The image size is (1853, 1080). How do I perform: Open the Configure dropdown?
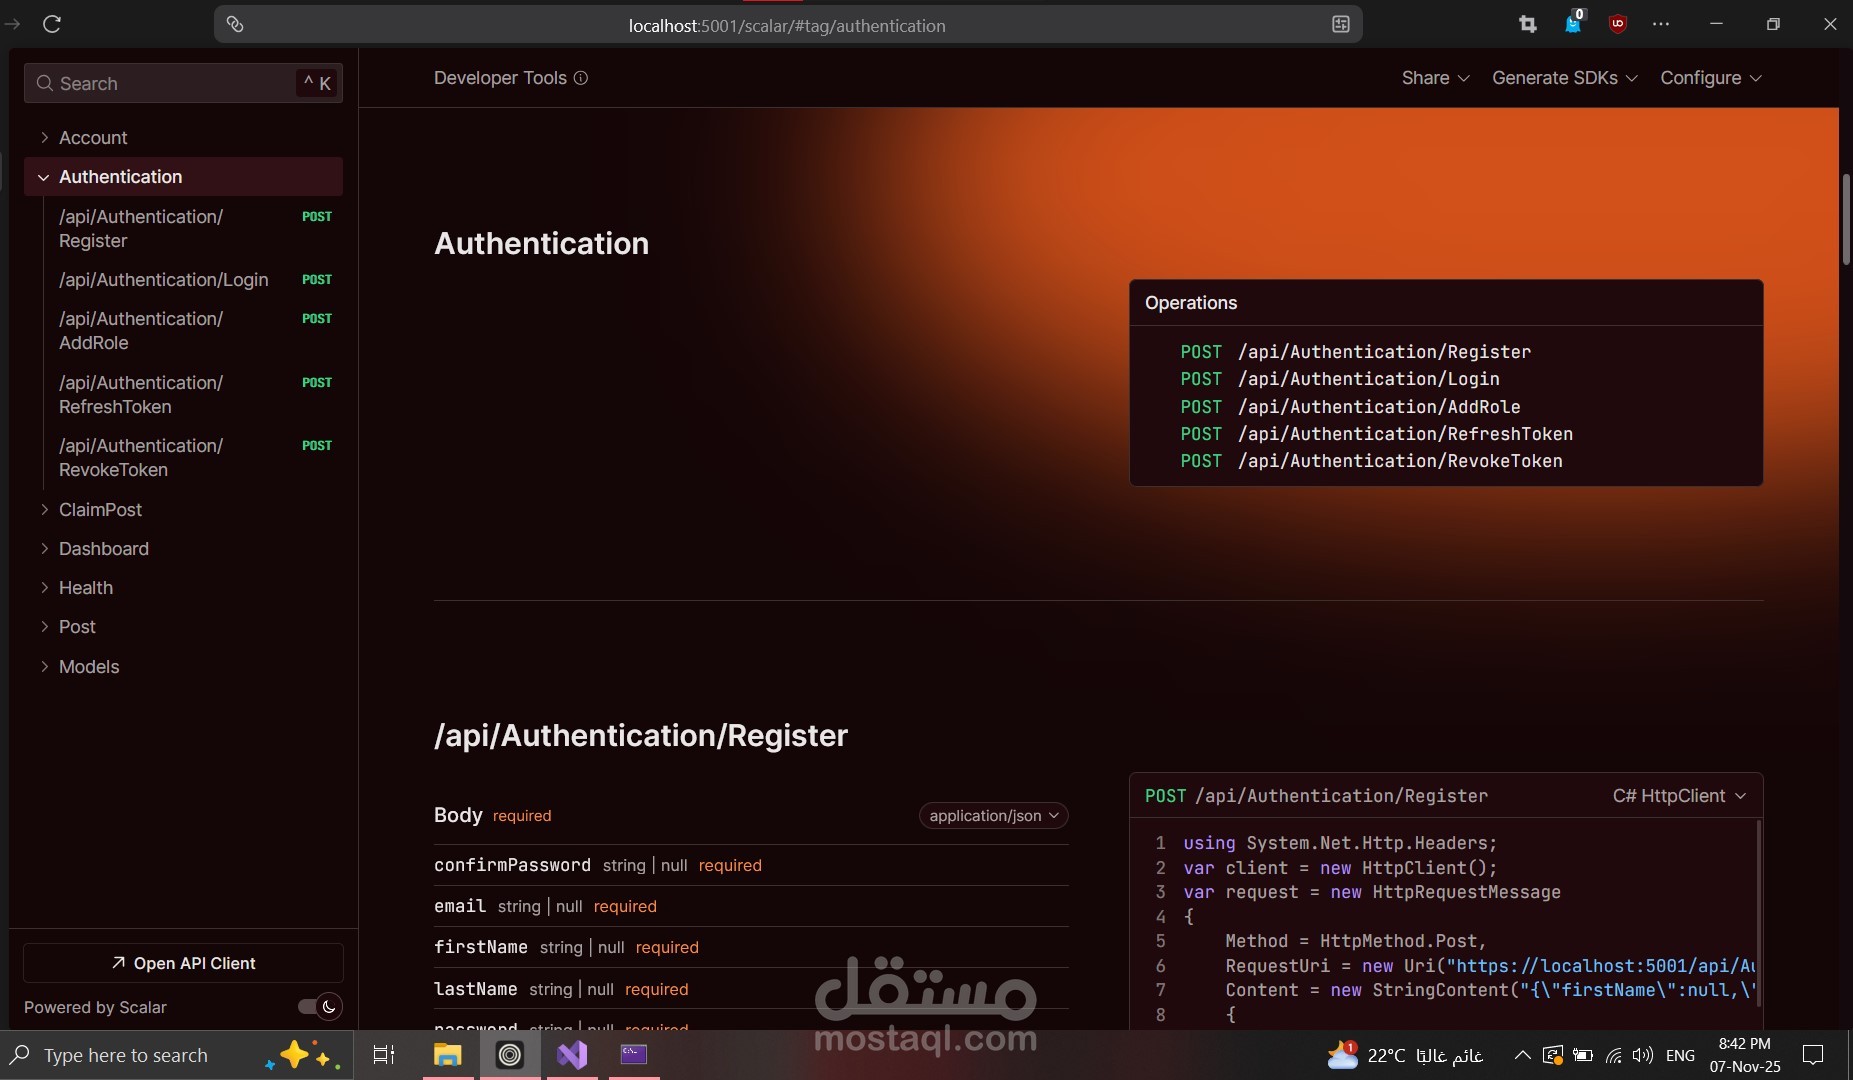[x=1710, y=78]
